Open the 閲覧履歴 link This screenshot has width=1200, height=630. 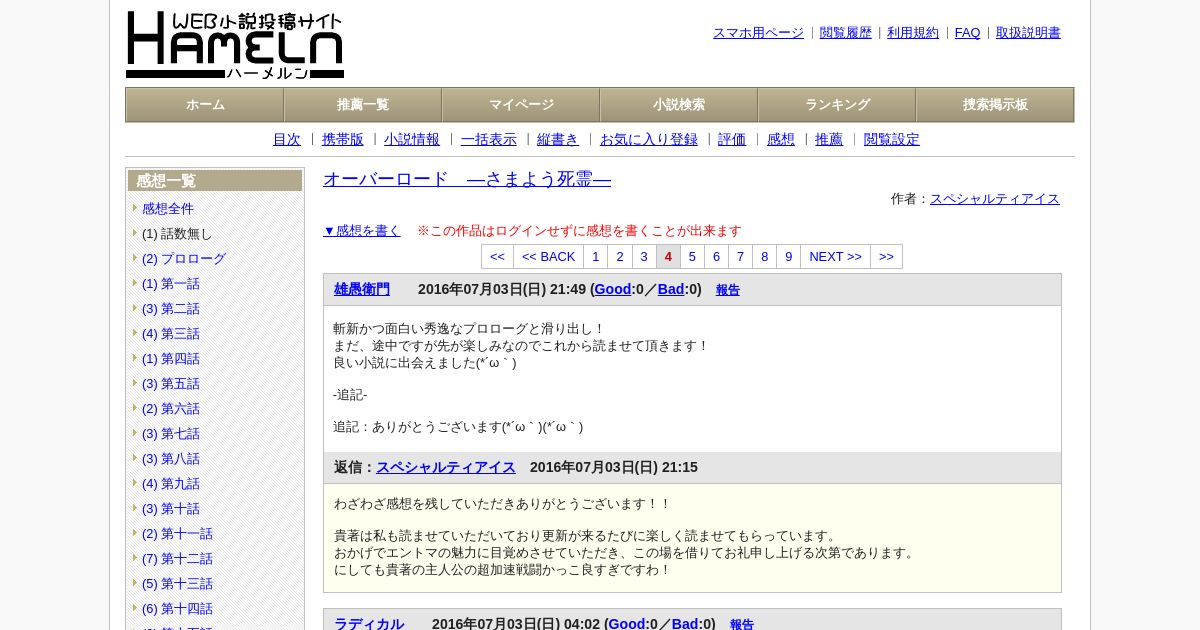846,33
